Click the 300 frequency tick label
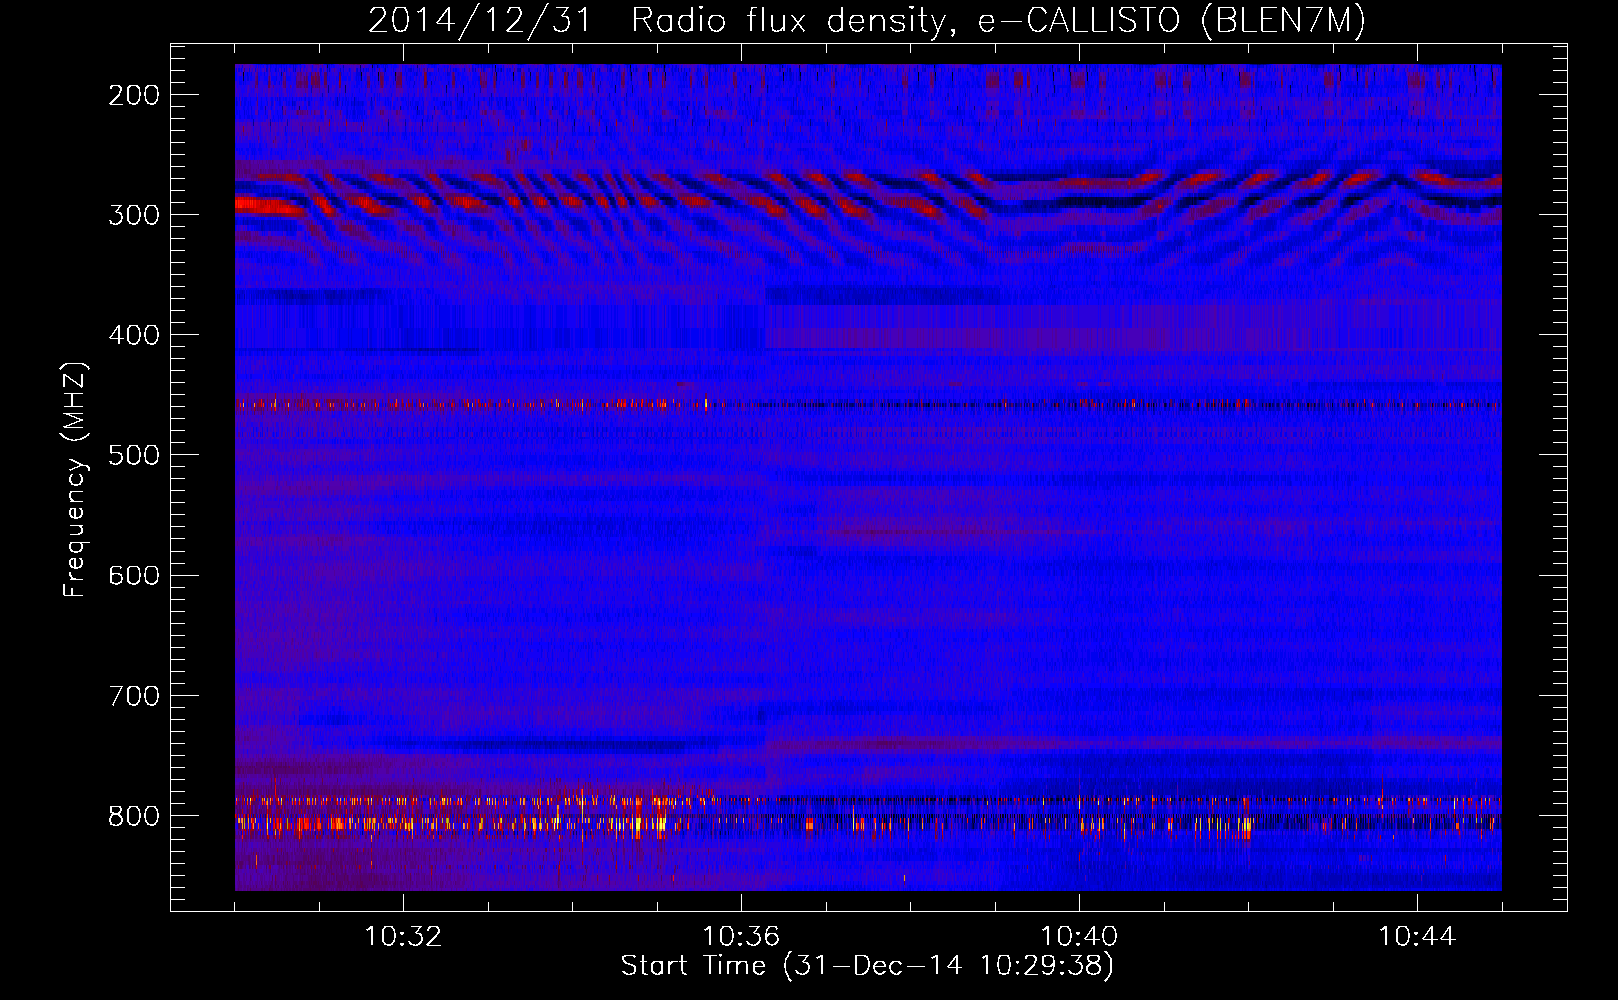 click(x=134, y=215)
